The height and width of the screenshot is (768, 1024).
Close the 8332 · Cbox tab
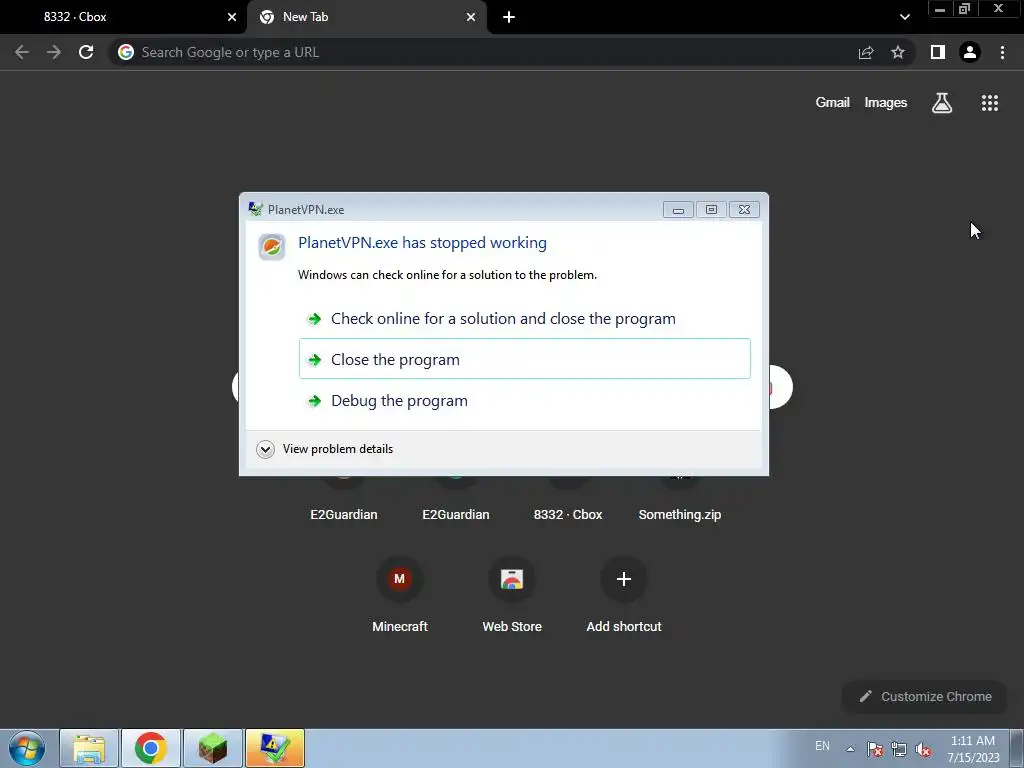coord(232,17)
